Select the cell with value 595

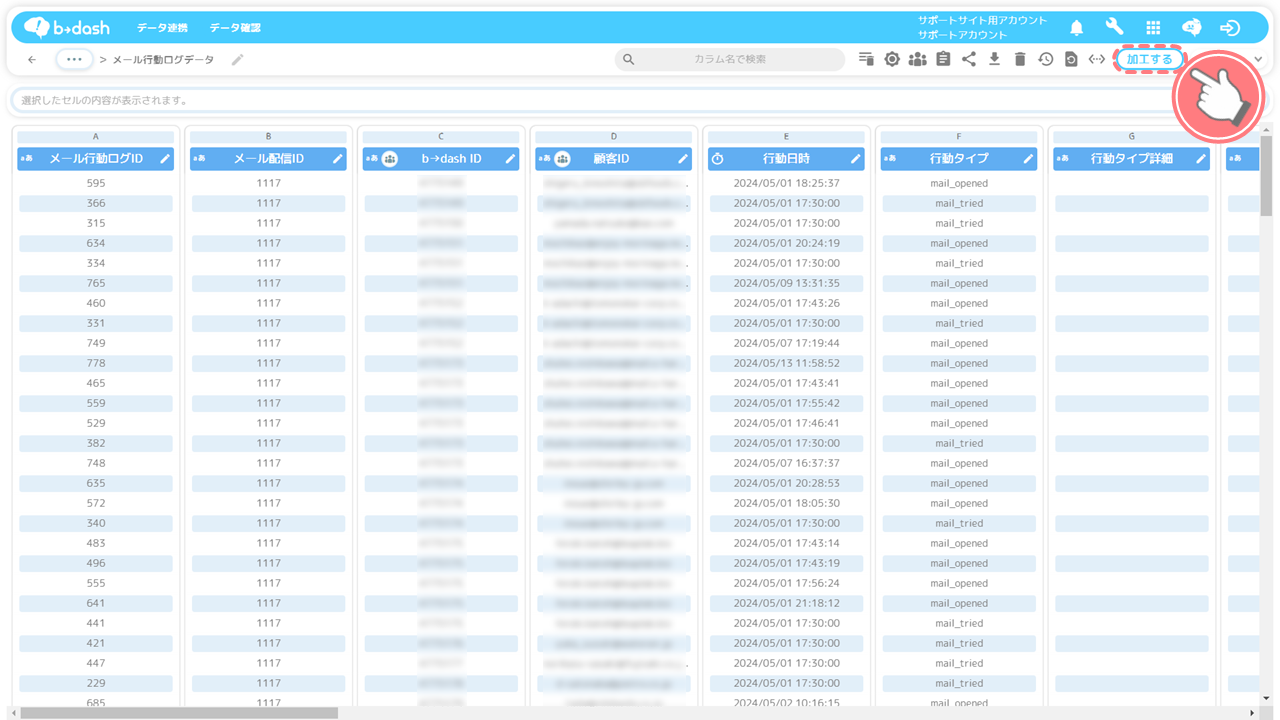(96, 183)
